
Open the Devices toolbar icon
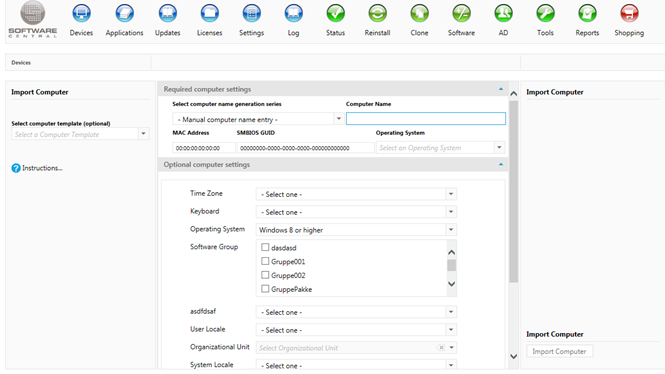pos(81,14)
